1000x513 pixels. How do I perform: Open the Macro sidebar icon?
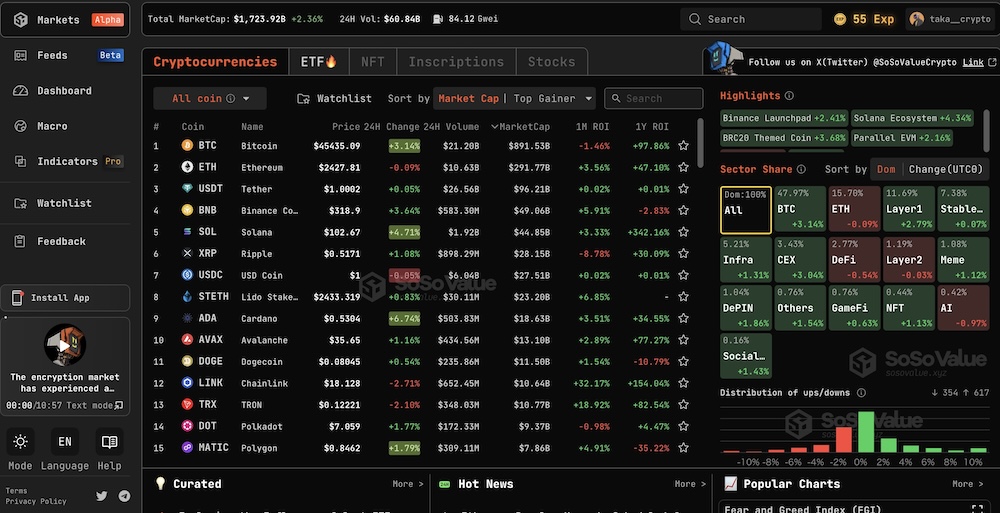[x=20, y=126]
